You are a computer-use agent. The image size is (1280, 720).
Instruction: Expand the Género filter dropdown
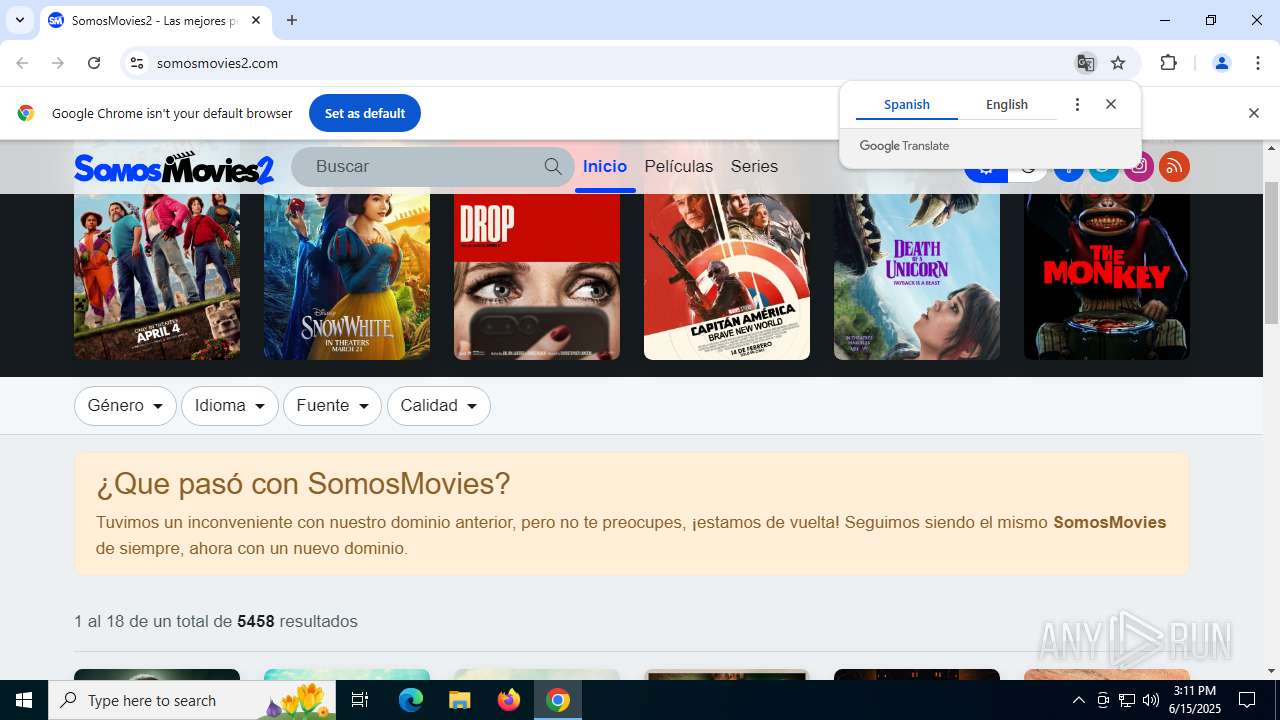click(125, 406)
